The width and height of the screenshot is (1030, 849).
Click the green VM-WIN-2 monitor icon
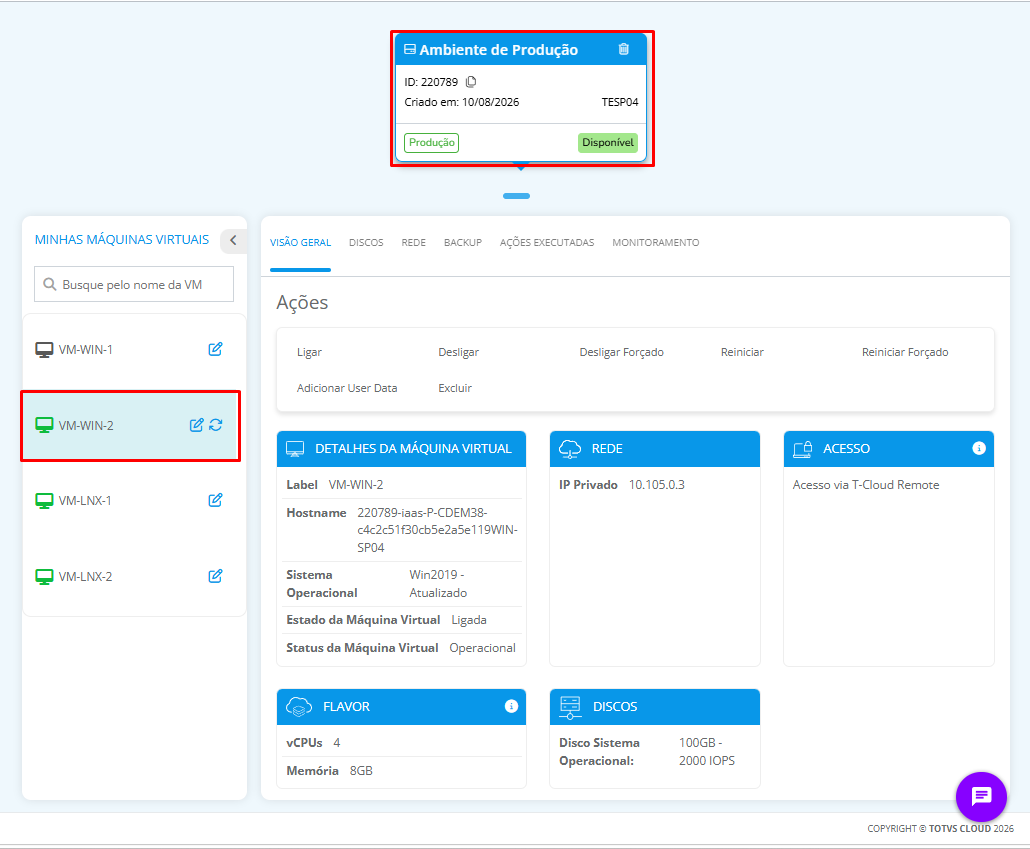click(44, 426)
